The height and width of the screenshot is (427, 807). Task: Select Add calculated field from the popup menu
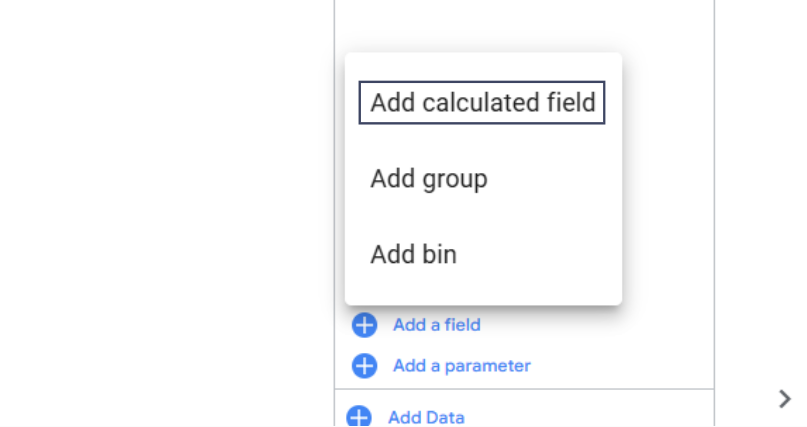[x=482, y=102]
